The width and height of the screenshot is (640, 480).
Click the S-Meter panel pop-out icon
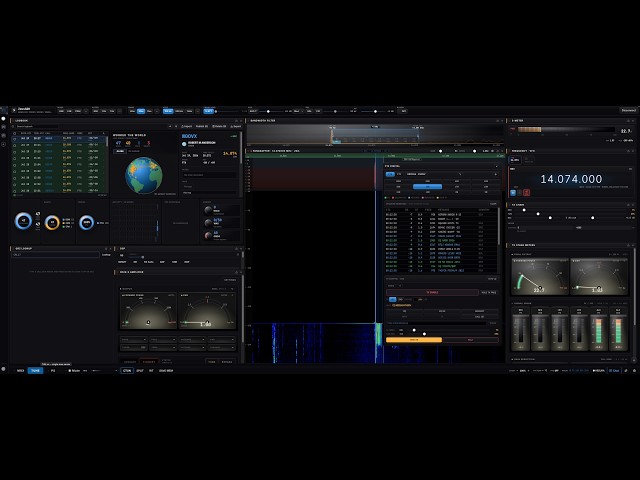(x=628, y=121)
